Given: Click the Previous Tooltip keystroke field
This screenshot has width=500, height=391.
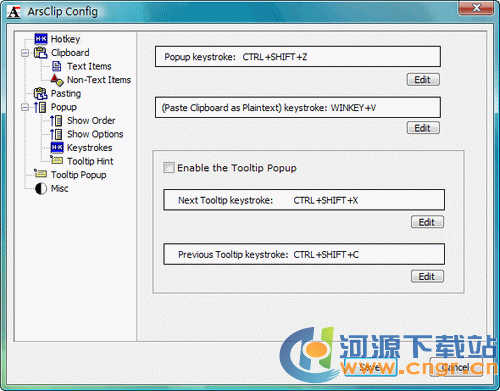Looking at the screenshot, I should tap(304, 254).
